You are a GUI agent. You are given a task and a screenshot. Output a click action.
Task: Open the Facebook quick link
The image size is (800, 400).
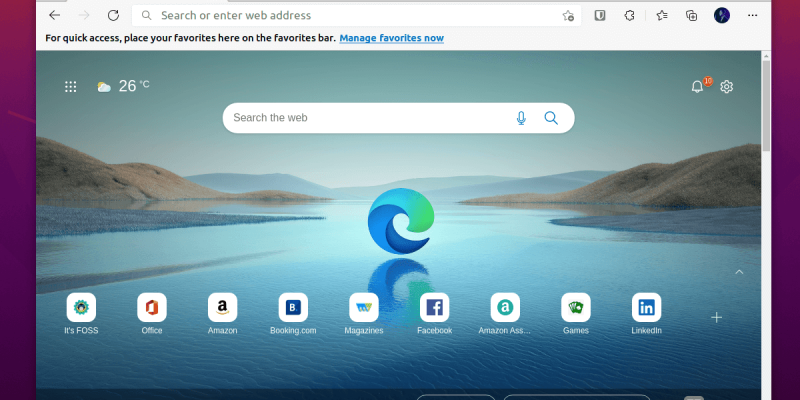[434, 313]
